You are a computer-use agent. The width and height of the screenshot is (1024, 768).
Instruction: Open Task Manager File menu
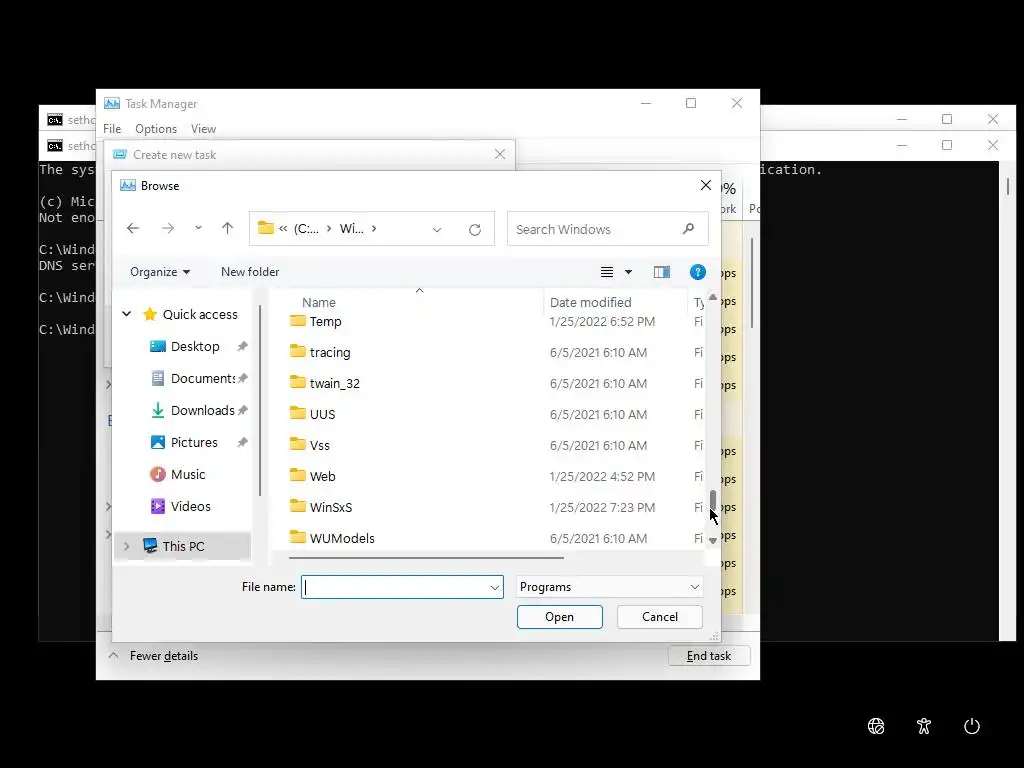(112, 129)
